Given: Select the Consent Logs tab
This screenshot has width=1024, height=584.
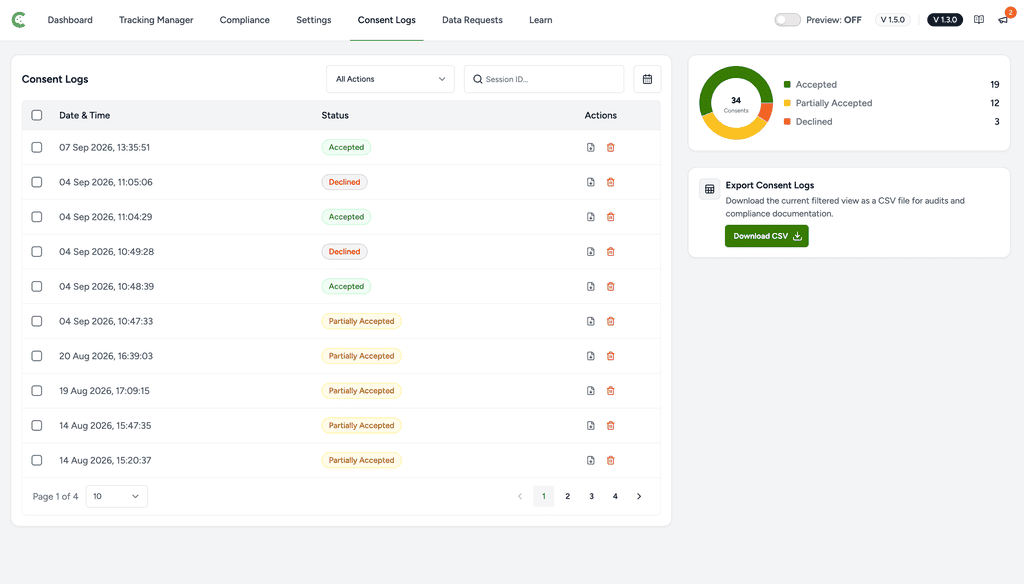Looking at the screenshot, I should [x=387, y=20].
